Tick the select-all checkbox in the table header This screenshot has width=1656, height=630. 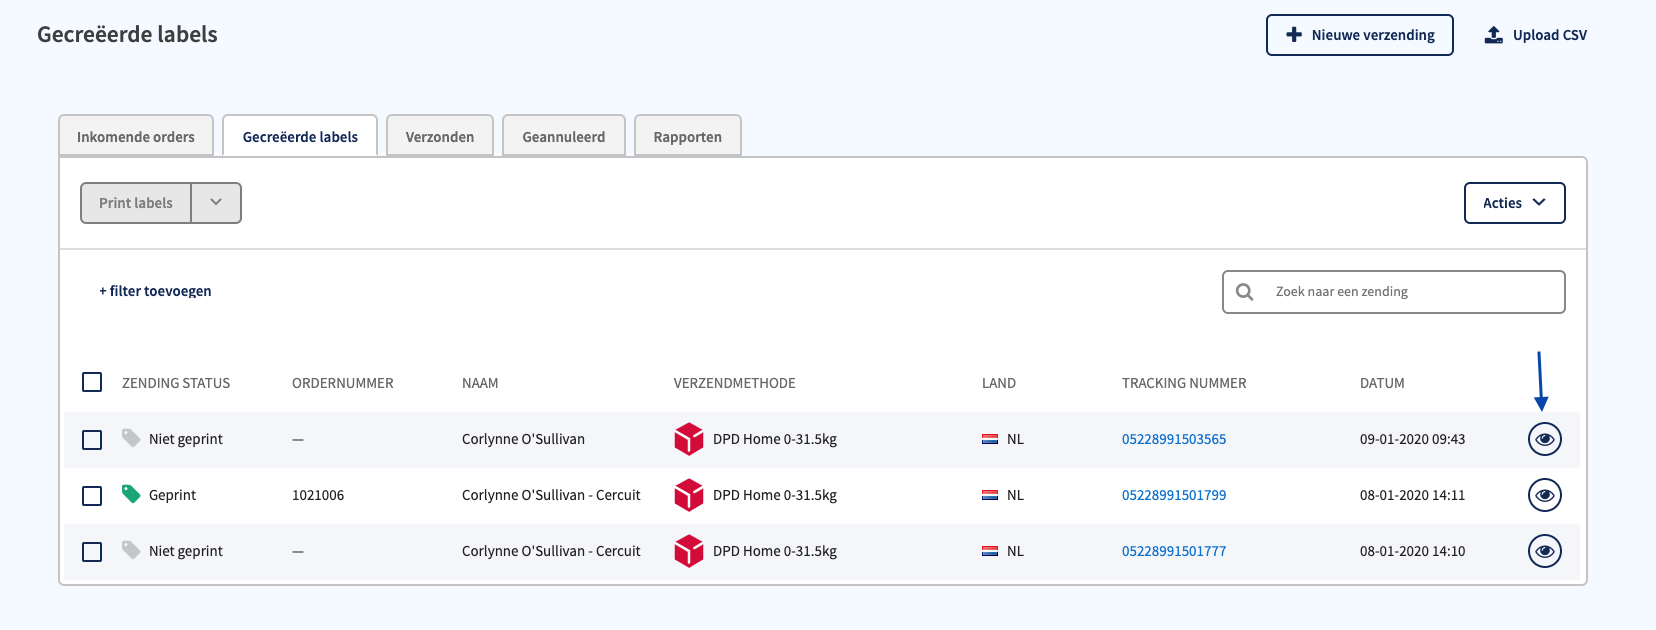coord(92,382)
